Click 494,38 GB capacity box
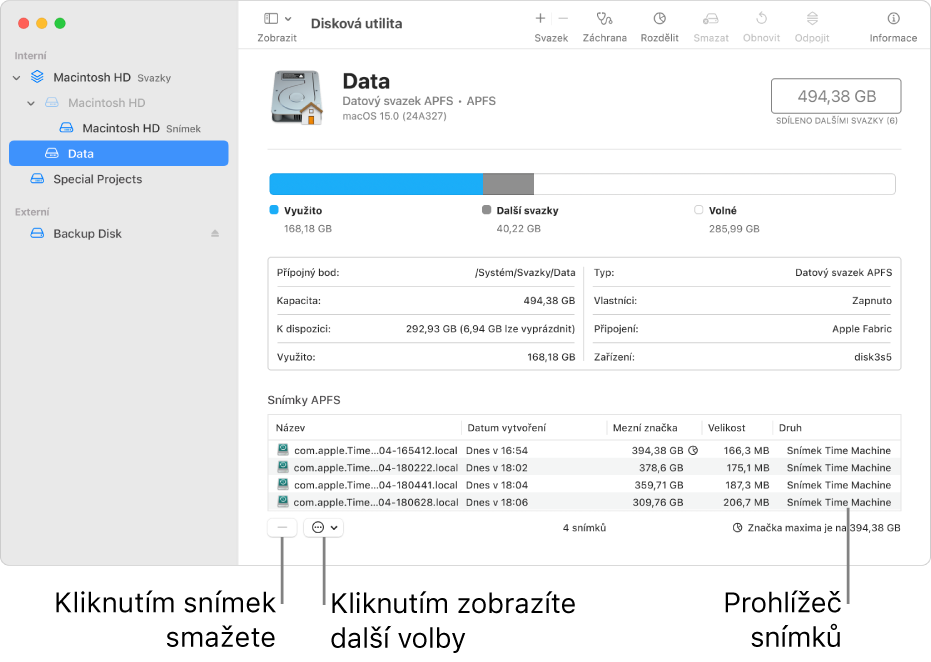 [x=836, y=96]
